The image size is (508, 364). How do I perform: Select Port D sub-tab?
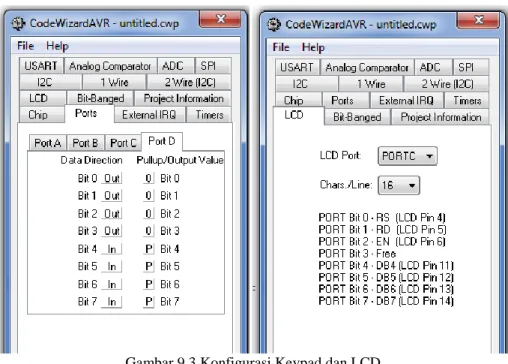(x=162, y=141)
